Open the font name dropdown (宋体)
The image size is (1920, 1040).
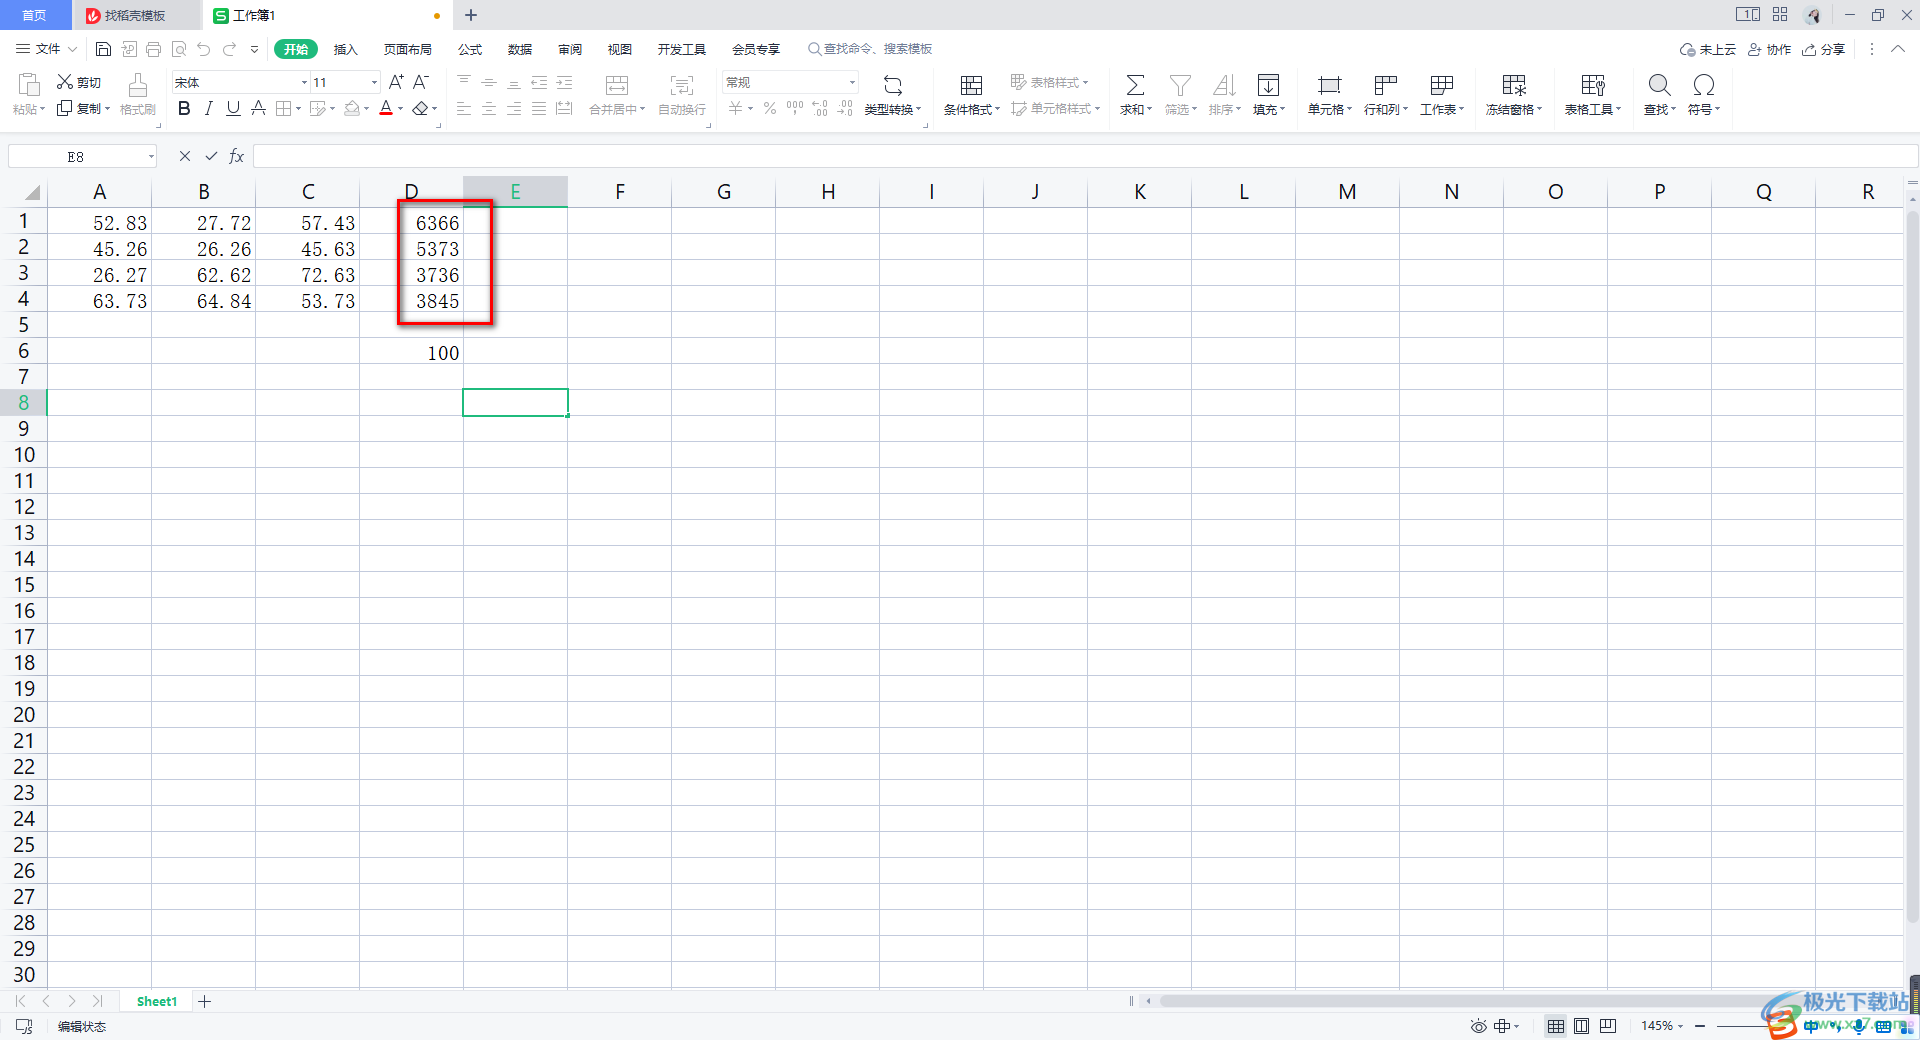coord(304,82)
